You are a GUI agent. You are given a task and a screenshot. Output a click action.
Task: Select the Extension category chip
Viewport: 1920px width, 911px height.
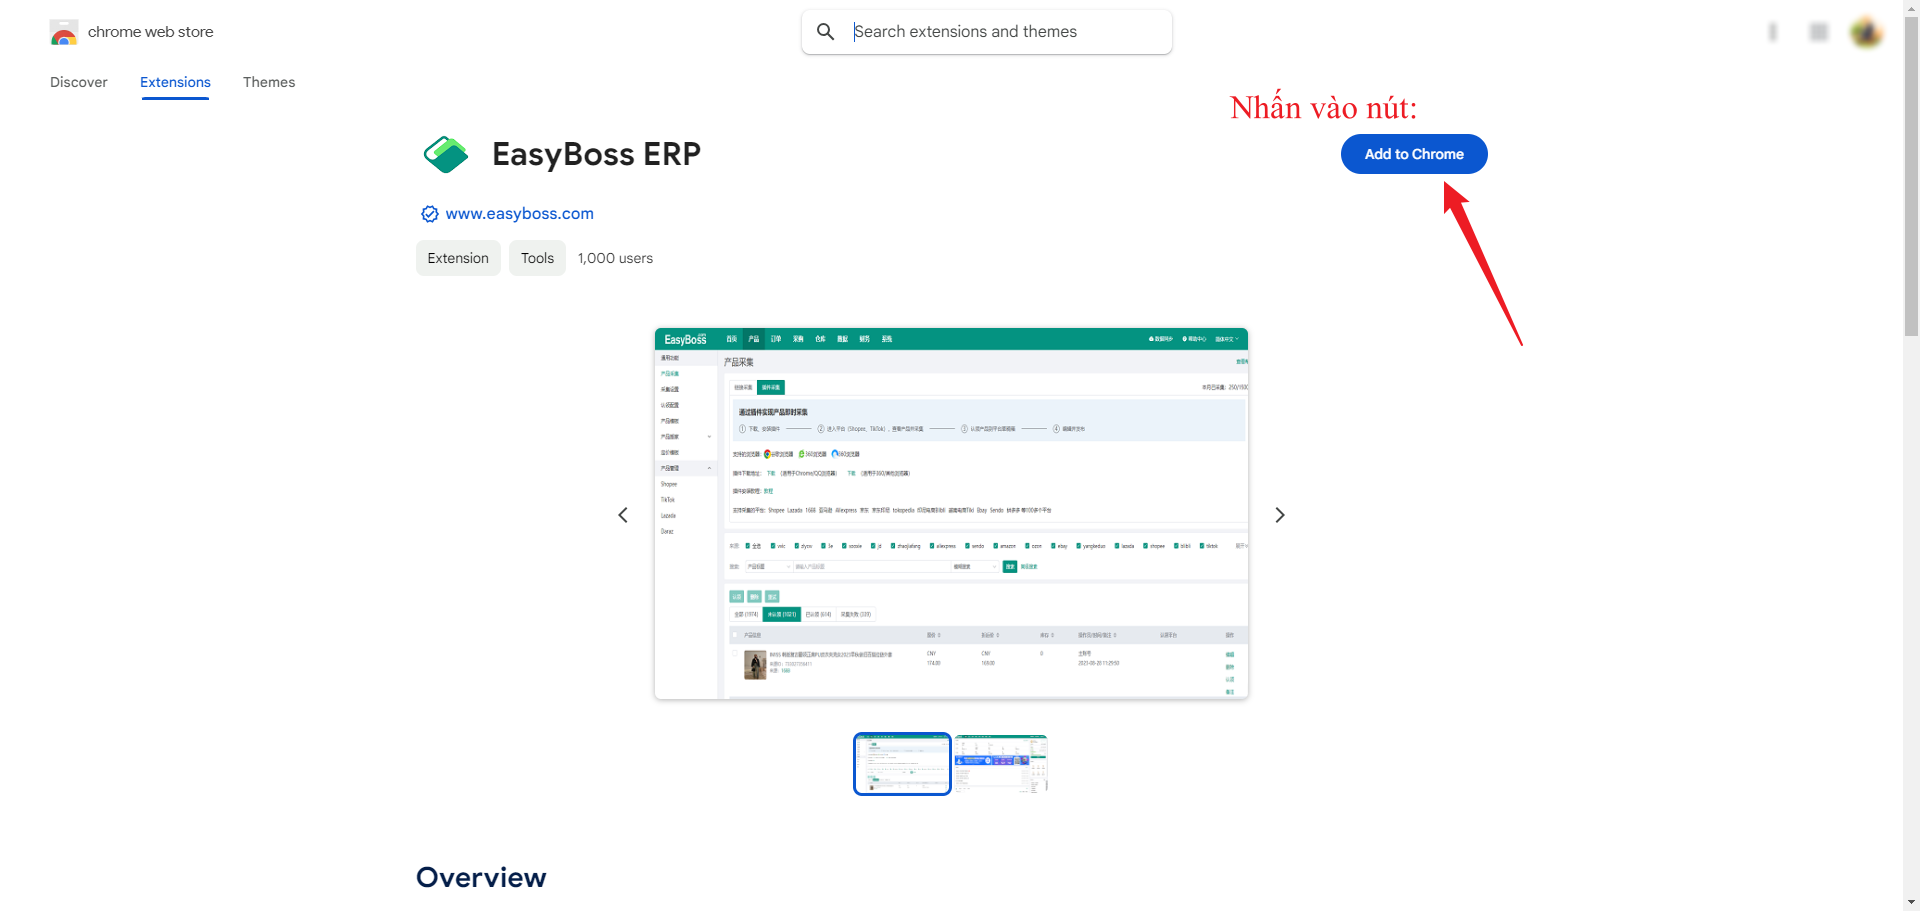[458, 258]
